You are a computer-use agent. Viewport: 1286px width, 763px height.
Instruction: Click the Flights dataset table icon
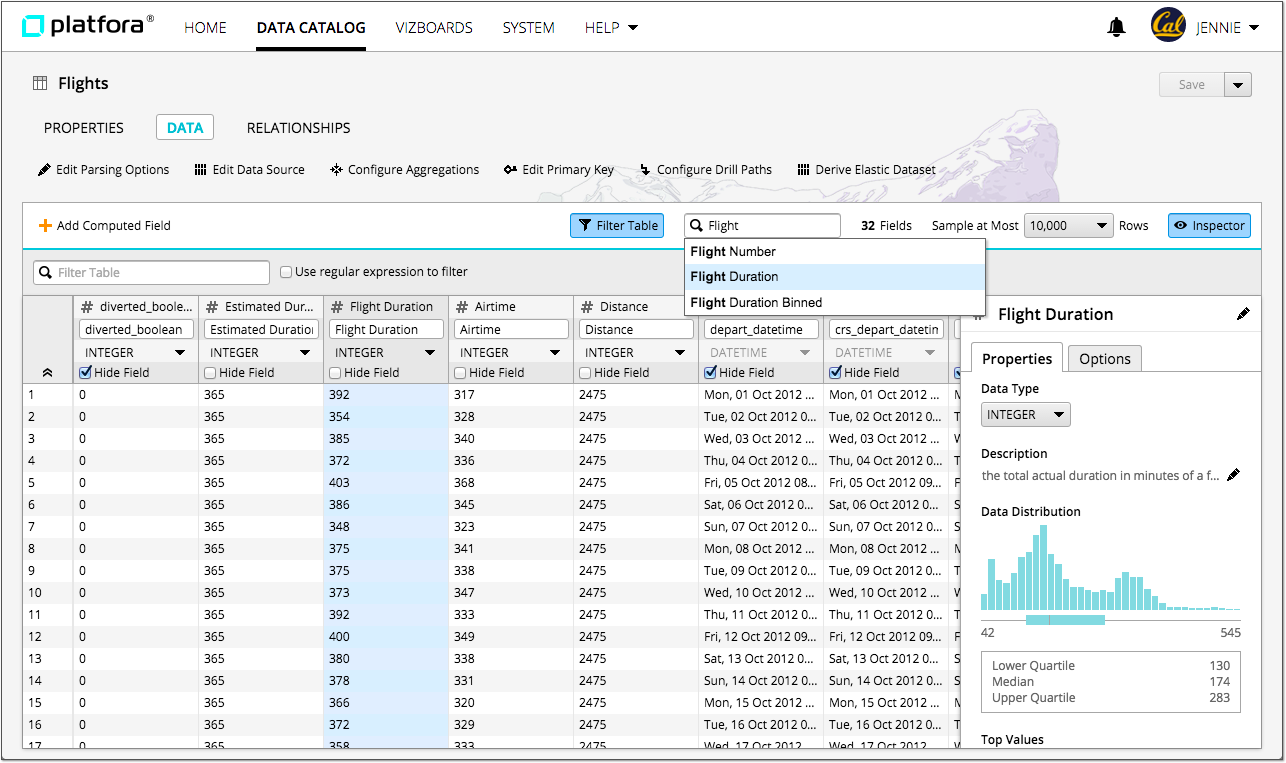pos(40,83)
